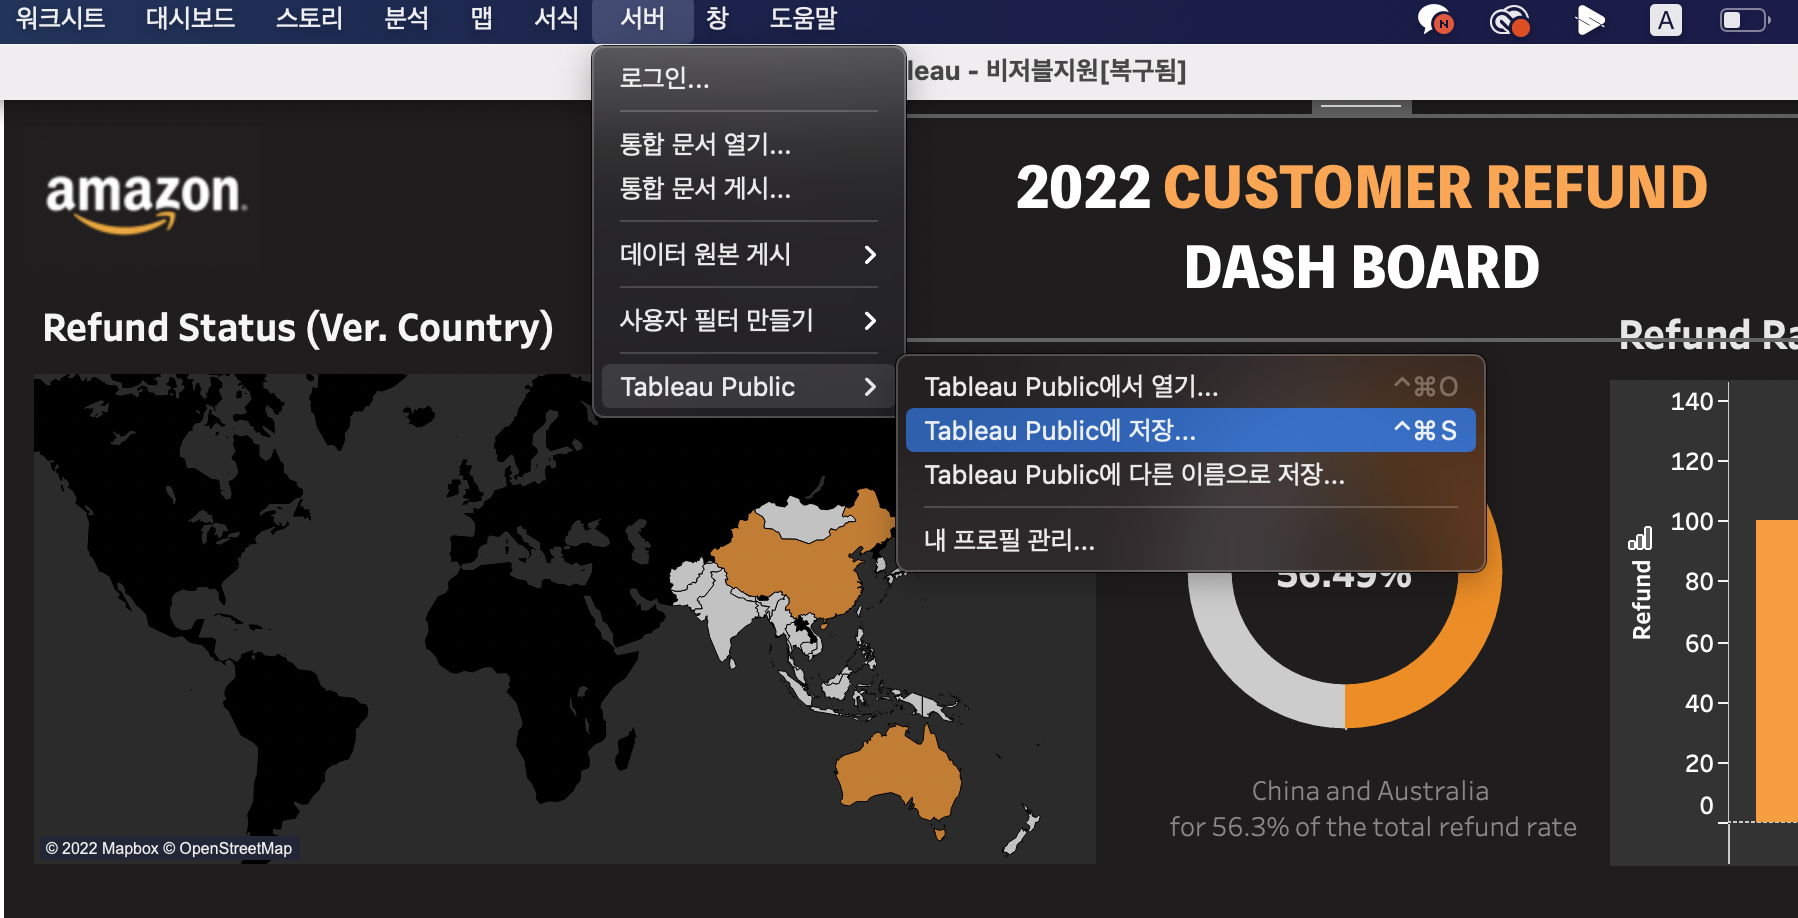Expand the 데이터 원본 게시 submenu
Image resolution: width=1798 pixels, height=918 pixels.
(748, 254)
